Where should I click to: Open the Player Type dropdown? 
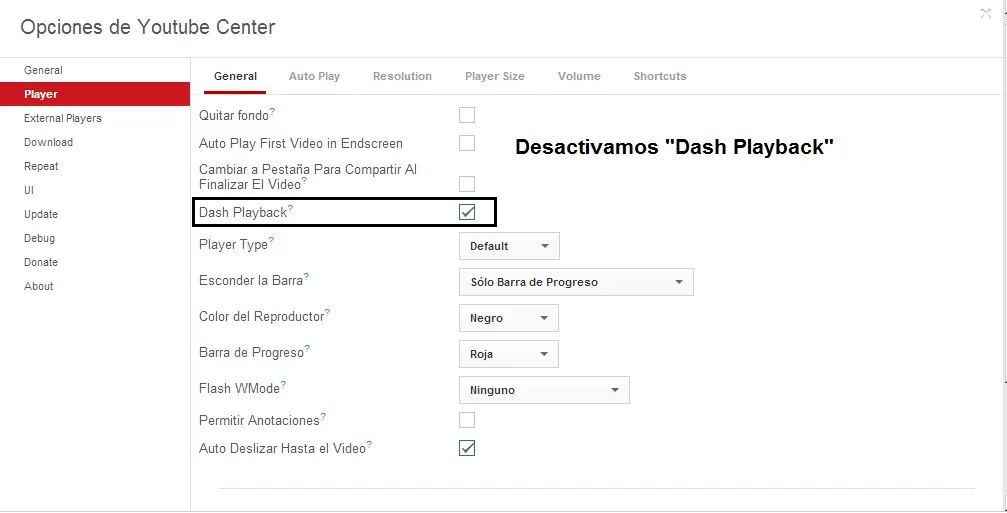509,246
